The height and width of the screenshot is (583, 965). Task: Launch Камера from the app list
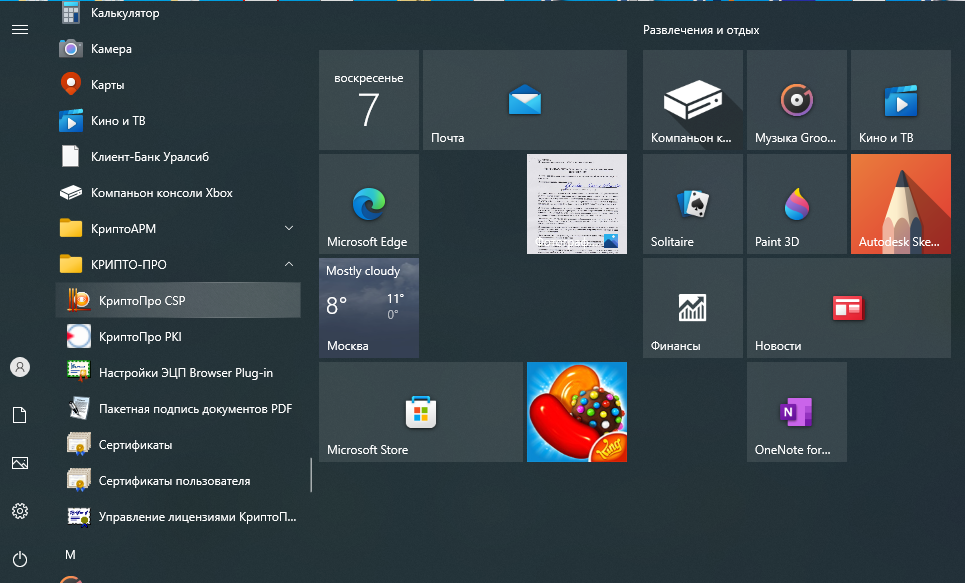pyautogui.click(x=178, y=49)
